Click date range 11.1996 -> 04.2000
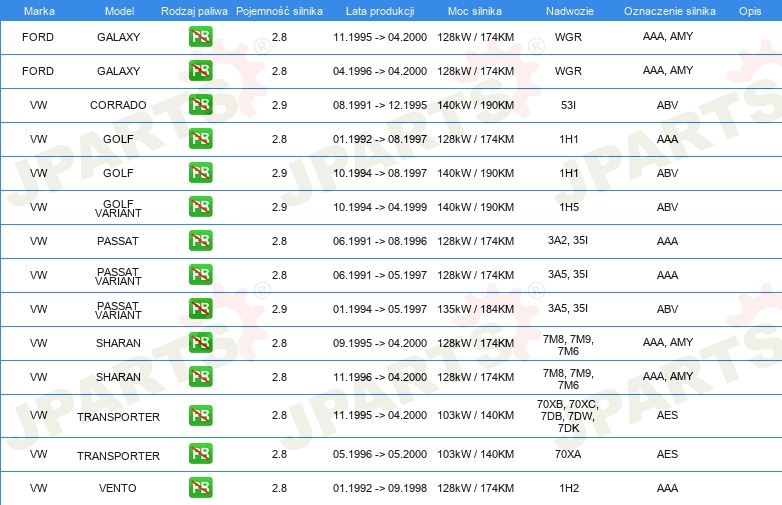 (x=380, y=377)
